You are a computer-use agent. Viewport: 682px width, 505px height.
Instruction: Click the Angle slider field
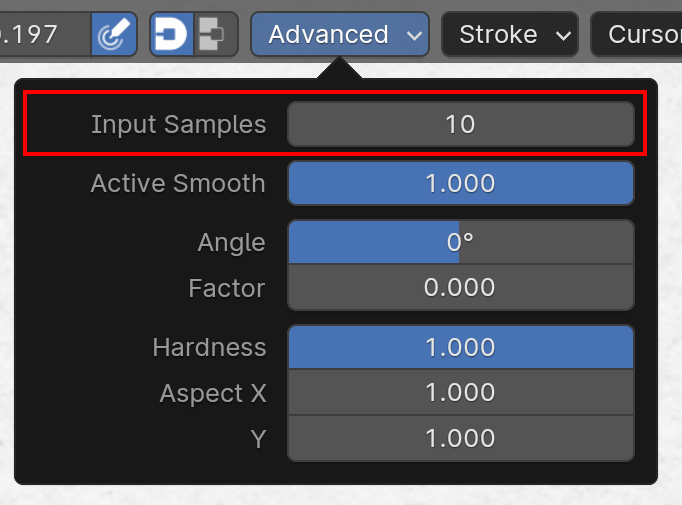(x=461, y=243)
